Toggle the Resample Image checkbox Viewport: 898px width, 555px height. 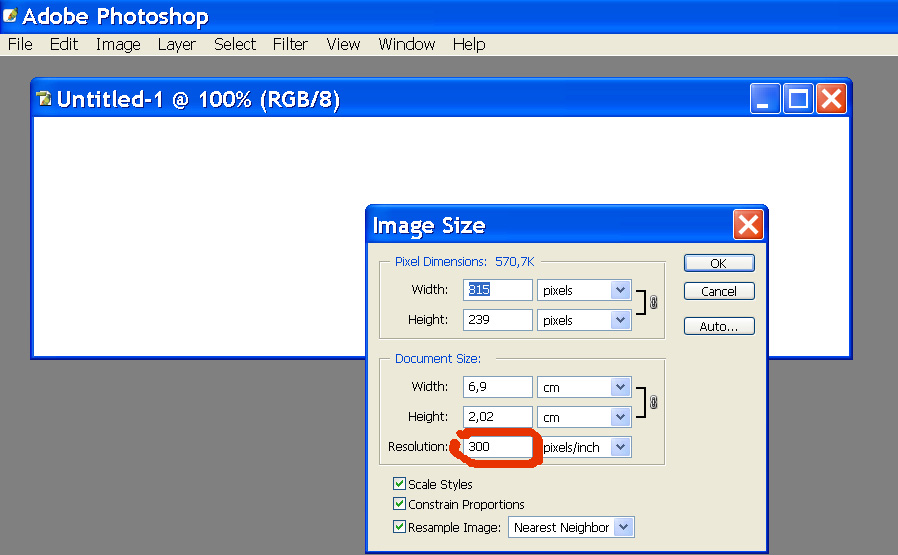(x=399, y=526)
